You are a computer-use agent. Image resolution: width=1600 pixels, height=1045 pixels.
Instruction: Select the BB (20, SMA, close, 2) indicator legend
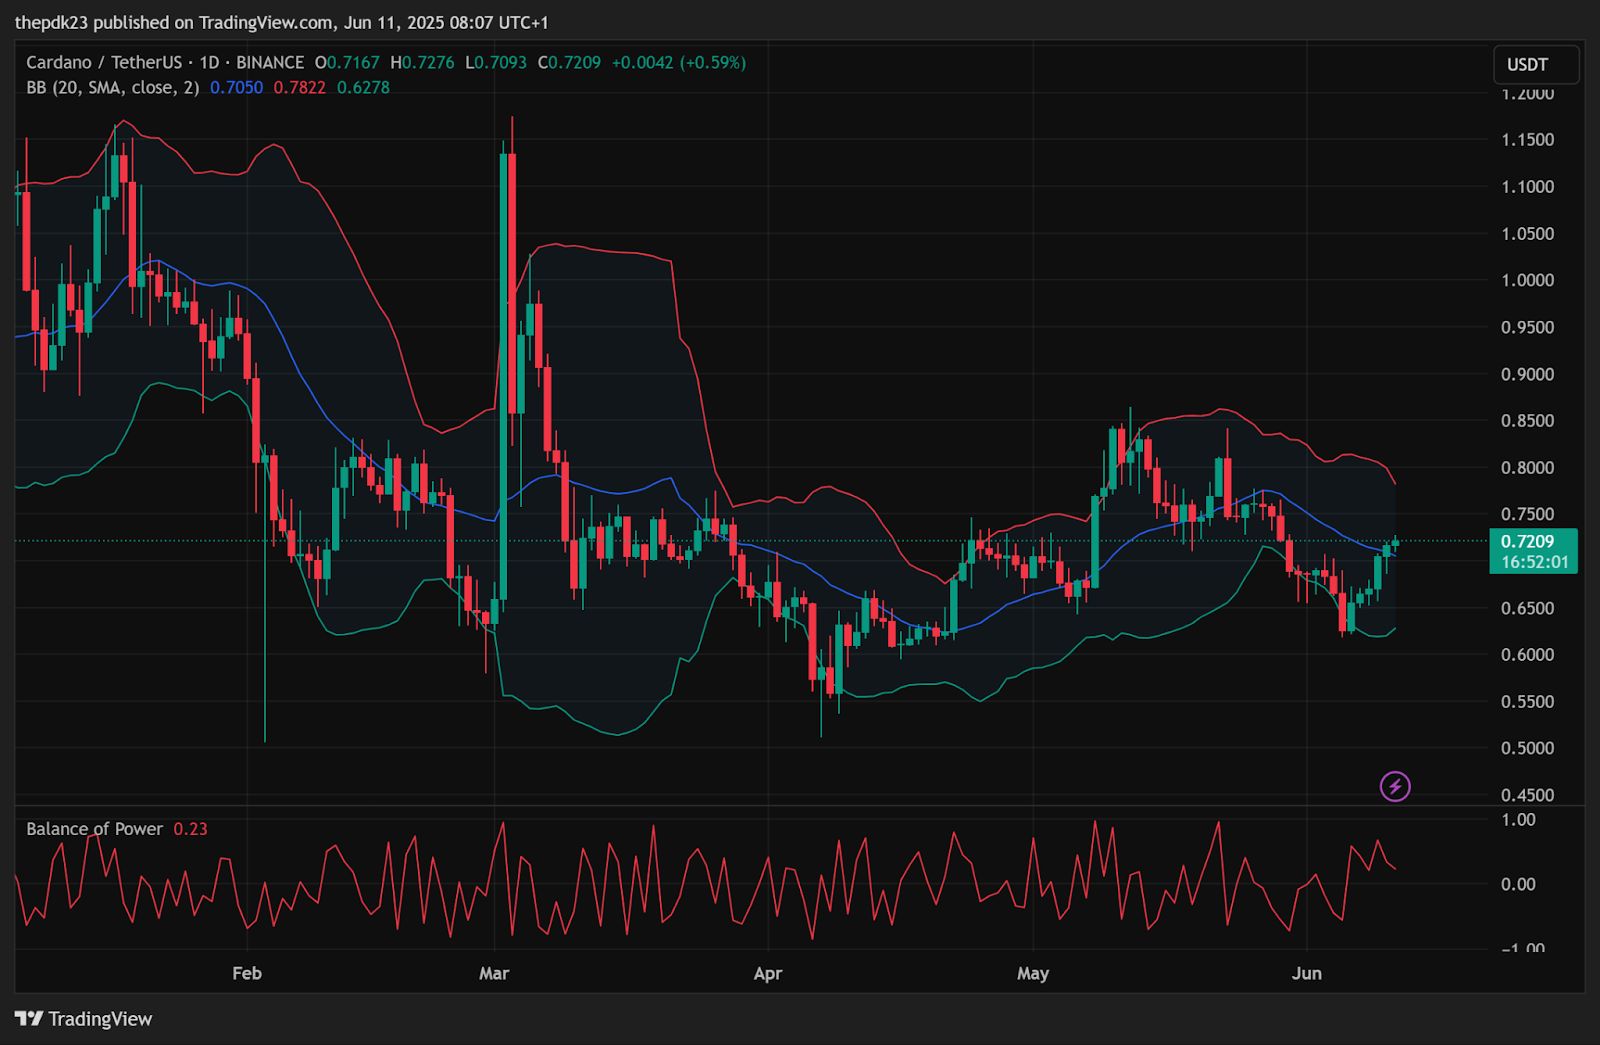(x=112, y=88)
